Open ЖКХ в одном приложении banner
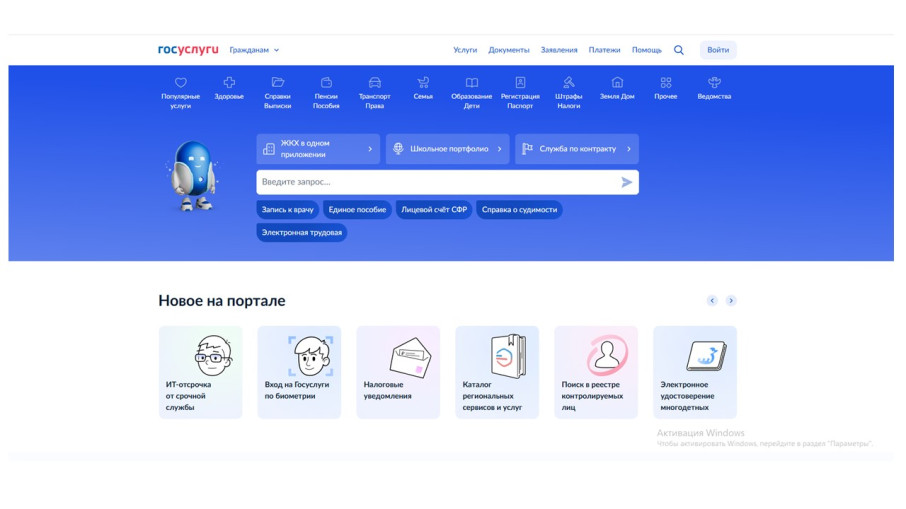 (318, 149)
